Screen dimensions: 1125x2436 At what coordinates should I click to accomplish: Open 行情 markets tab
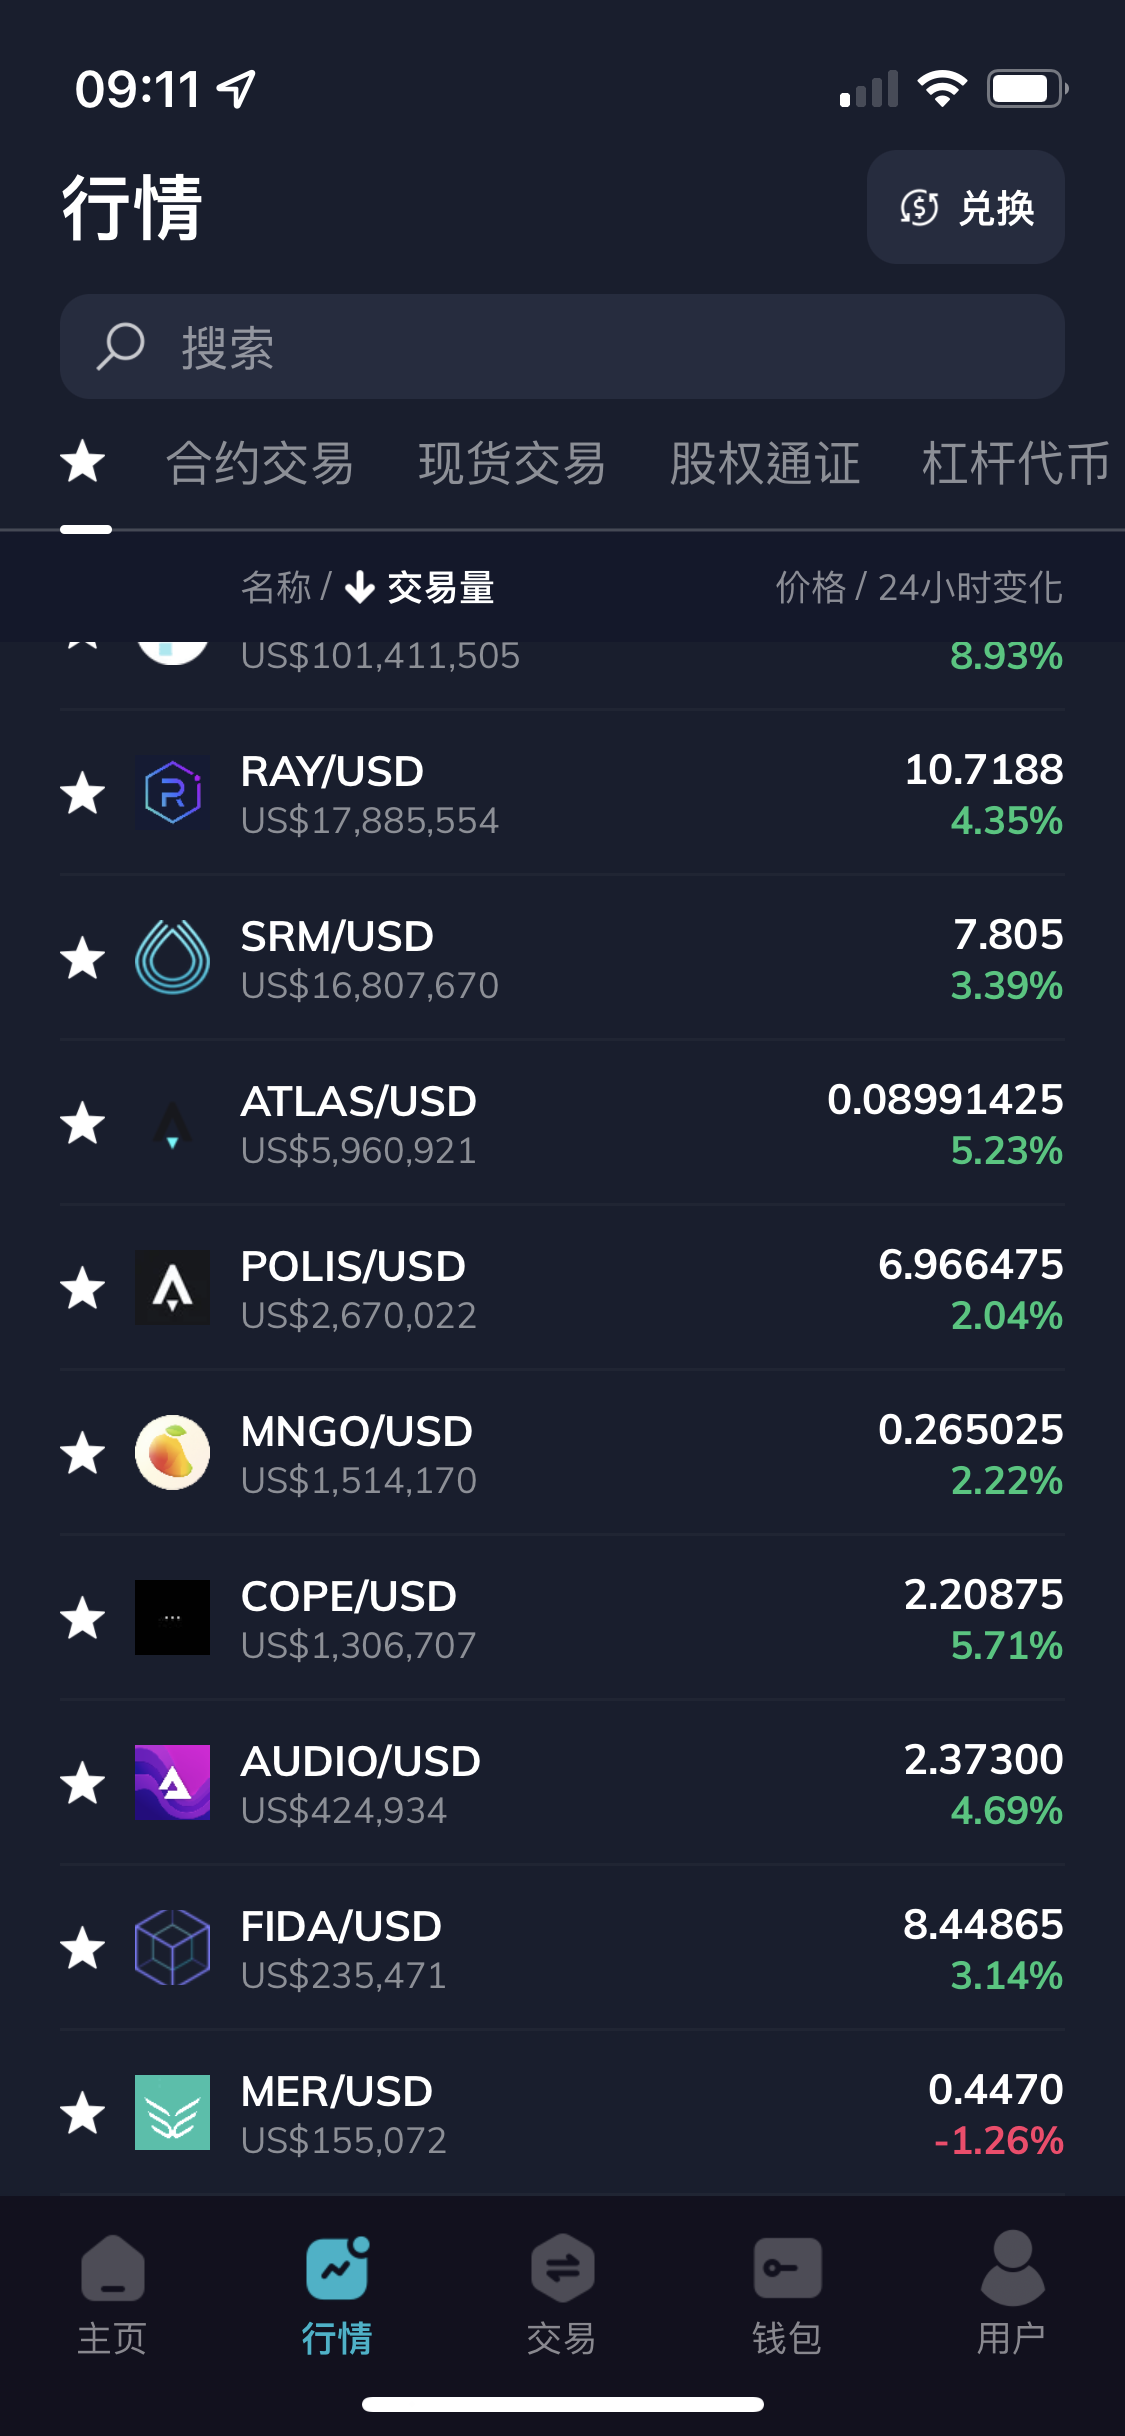337,2296
